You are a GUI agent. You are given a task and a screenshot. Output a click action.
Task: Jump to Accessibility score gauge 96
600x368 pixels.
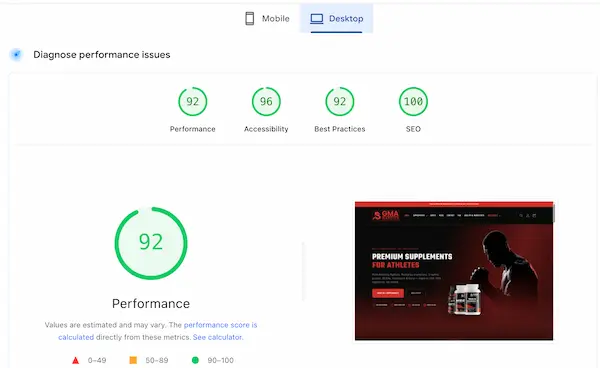click(266, 101)
